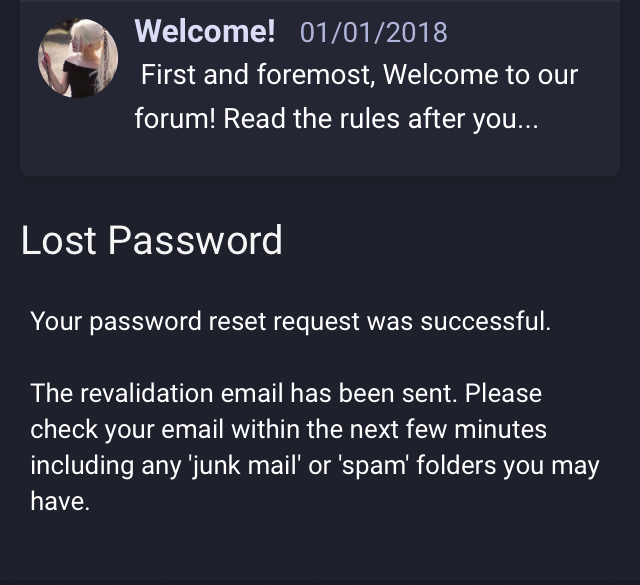Open the Welcome! announcement title
The height and width of the screenshot is (585, 640).
(x=205, y=31)
